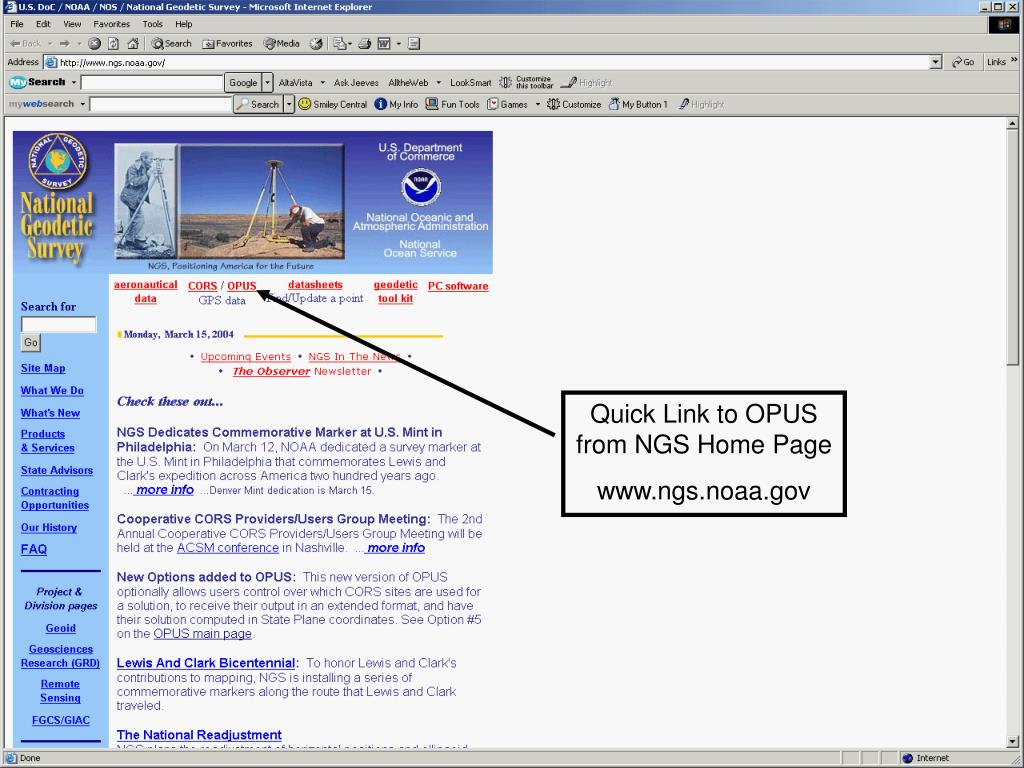
Task: Open the Edit menu
Action: click(43, 24)
